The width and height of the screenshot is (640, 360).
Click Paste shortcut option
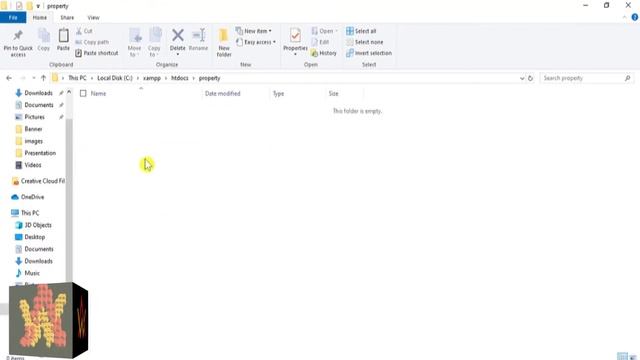pyautogui.click(x=97, y=53)
